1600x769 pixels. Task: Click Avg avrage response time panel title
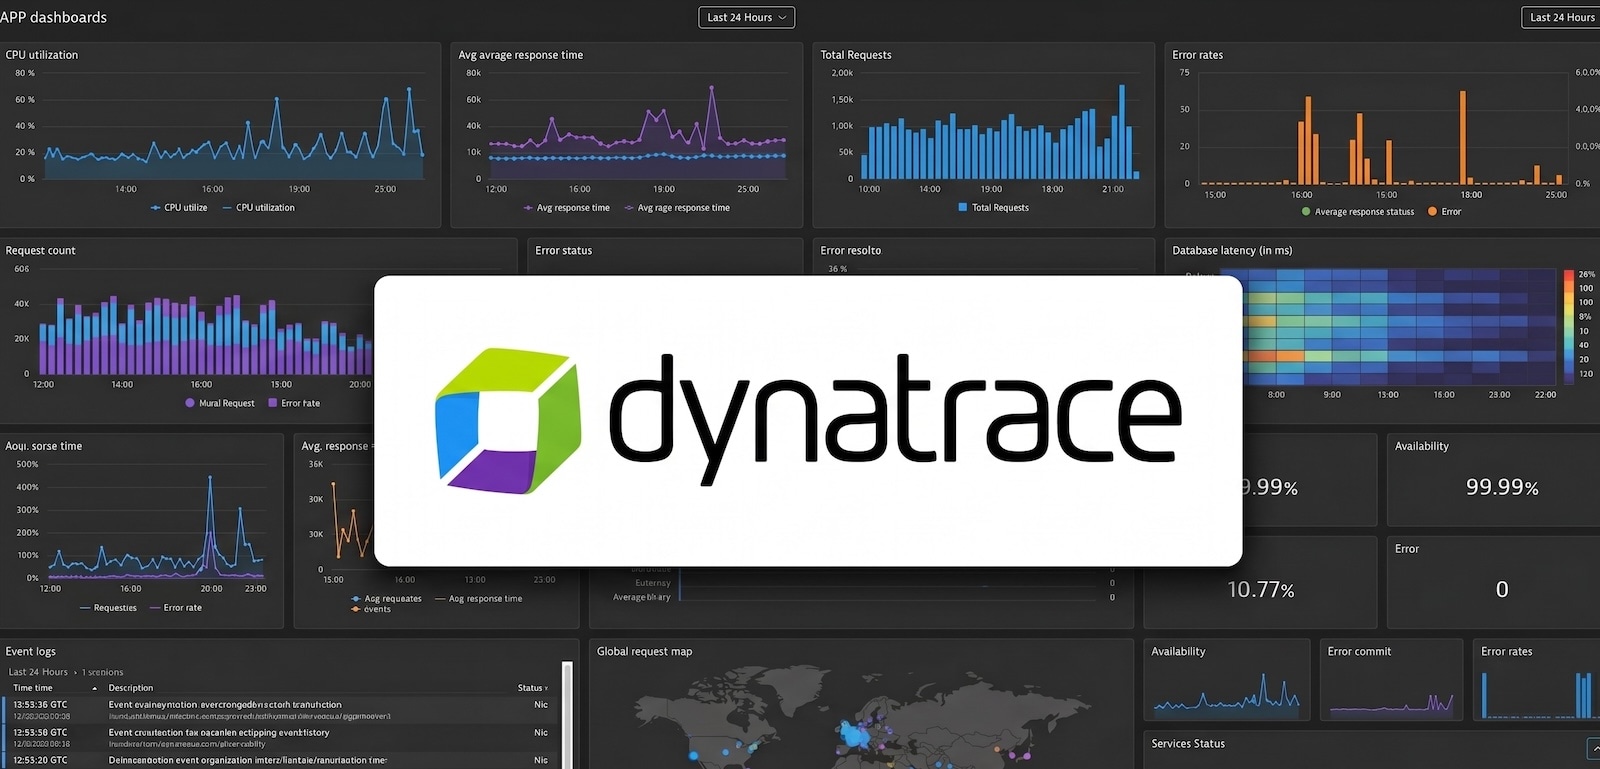(x=520, y=55)
